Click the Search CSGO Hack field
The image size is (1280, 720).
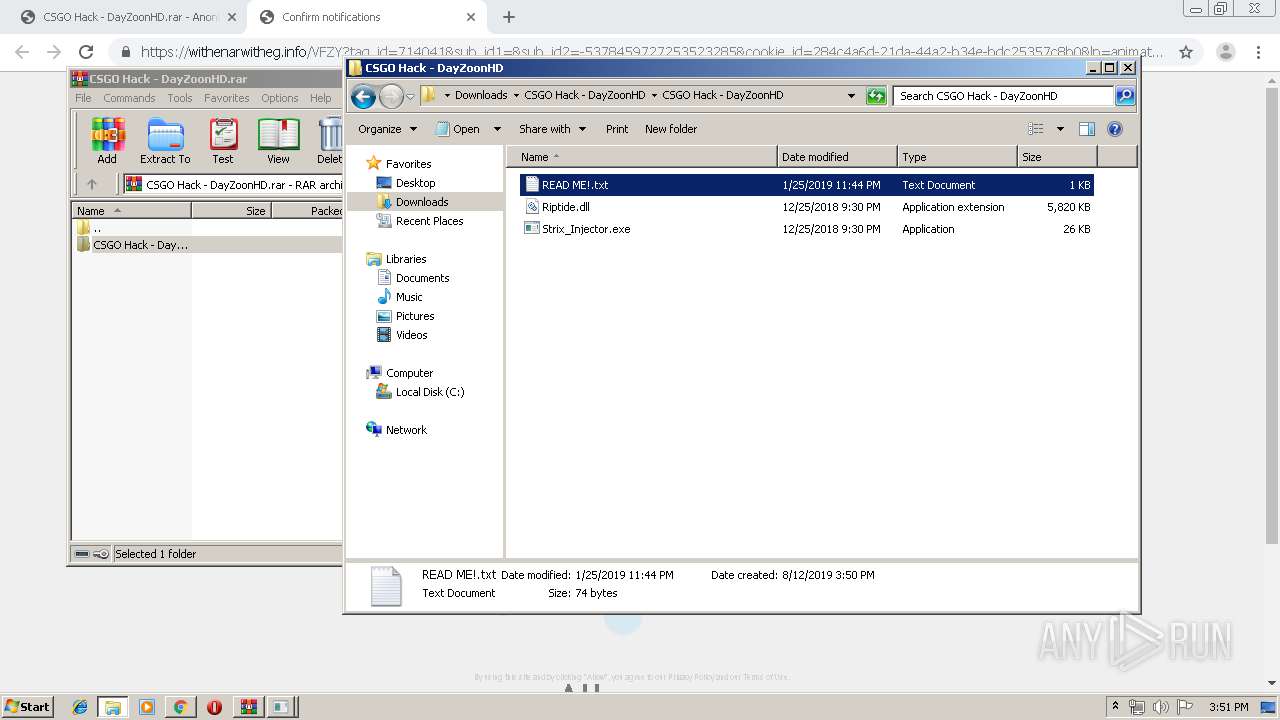click(x=1003, y=96)
